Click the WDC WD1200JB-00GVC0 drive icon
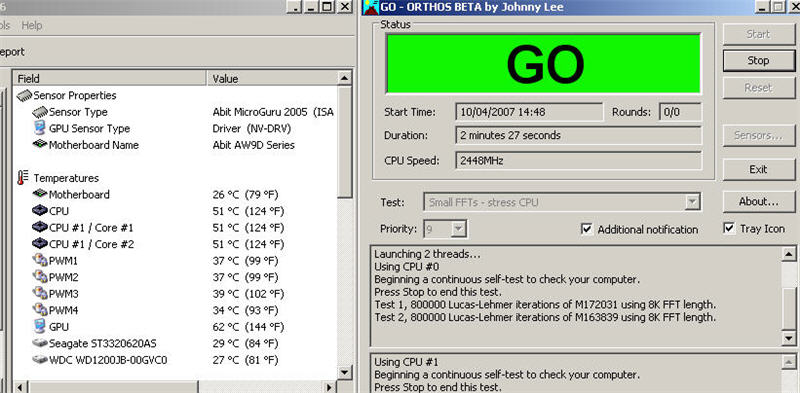Viewport: 800px width, 393px height. (40, 360)
